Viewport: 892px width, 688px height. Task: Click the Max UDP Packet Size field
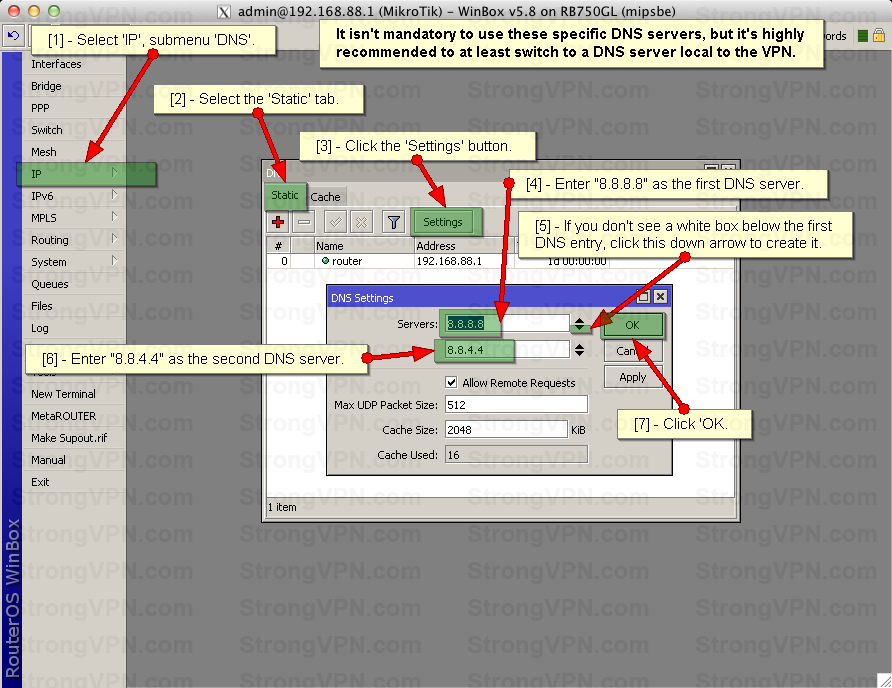click(x=516, y=405)
